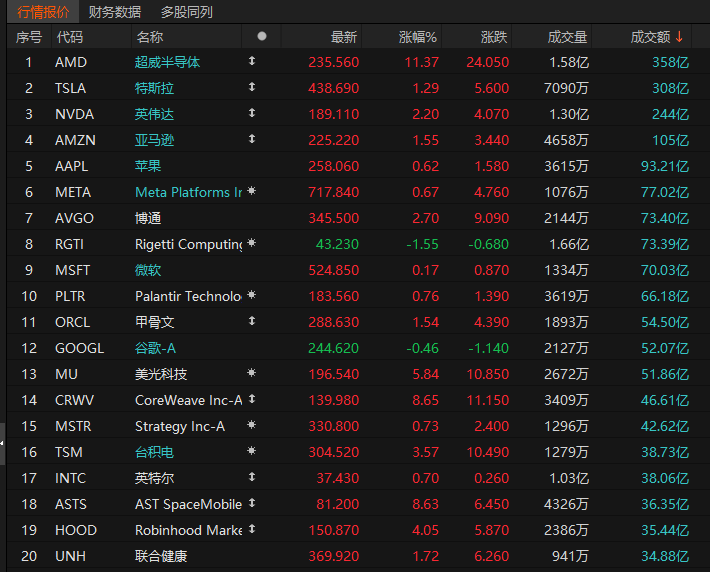Sort by the 成交量 column header
Screen dimensions: 710x572
567,37
